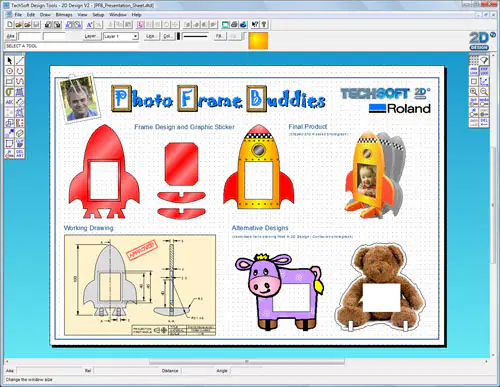Choose the straight line drawing tool

[20, 60]
